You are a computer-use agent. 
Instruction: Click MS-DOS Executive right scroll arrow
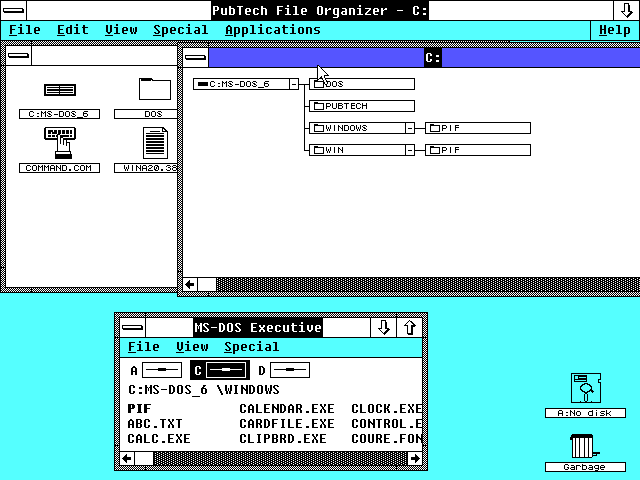click(415, 458)
